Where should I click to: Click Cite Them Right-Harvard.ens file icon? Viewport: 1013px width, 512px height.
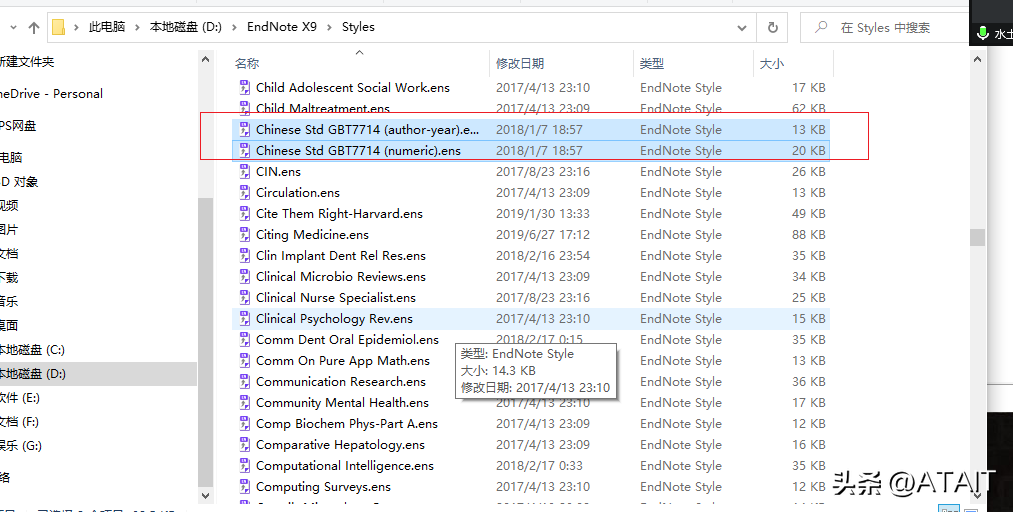coord(244,213)
